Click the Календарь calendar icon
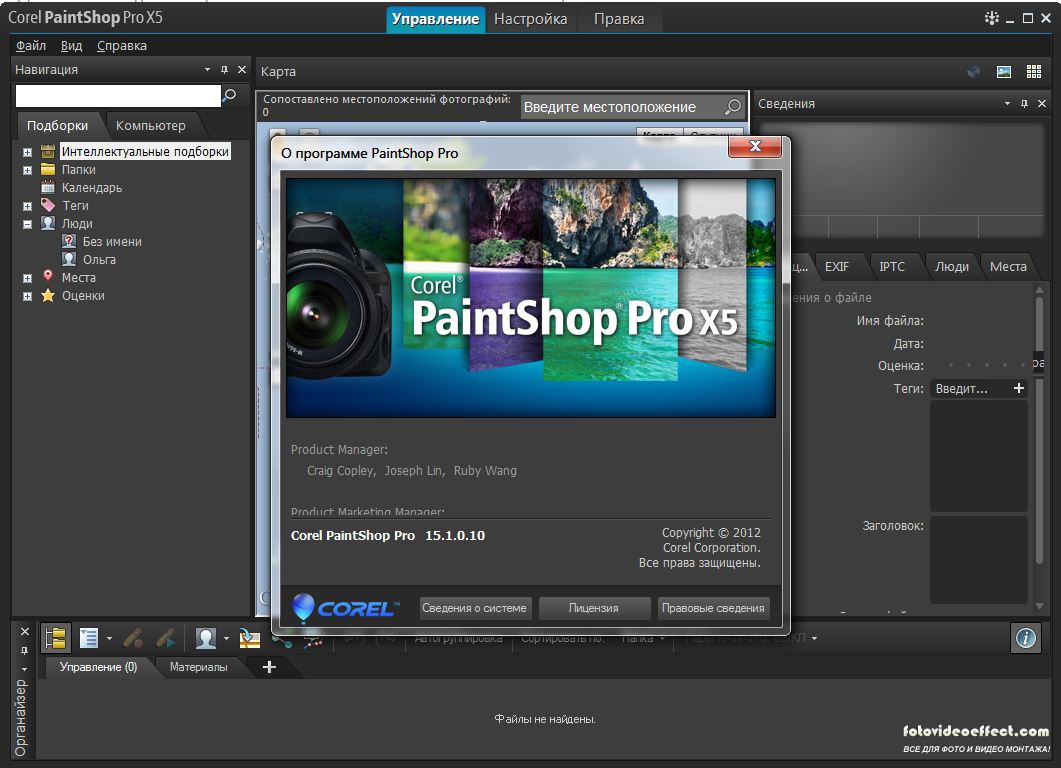This screenshot has height=768, width=1061. pyautogui.click(x=48, y=187)
